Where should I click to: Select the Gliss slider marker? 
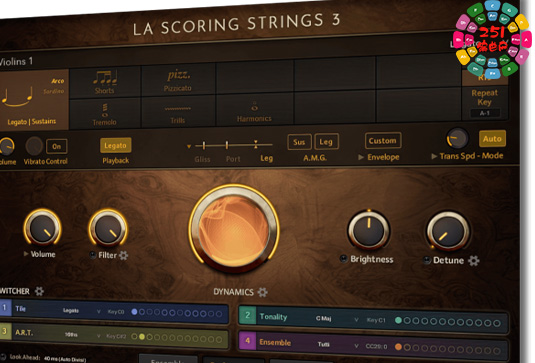(x=204, y=145)
